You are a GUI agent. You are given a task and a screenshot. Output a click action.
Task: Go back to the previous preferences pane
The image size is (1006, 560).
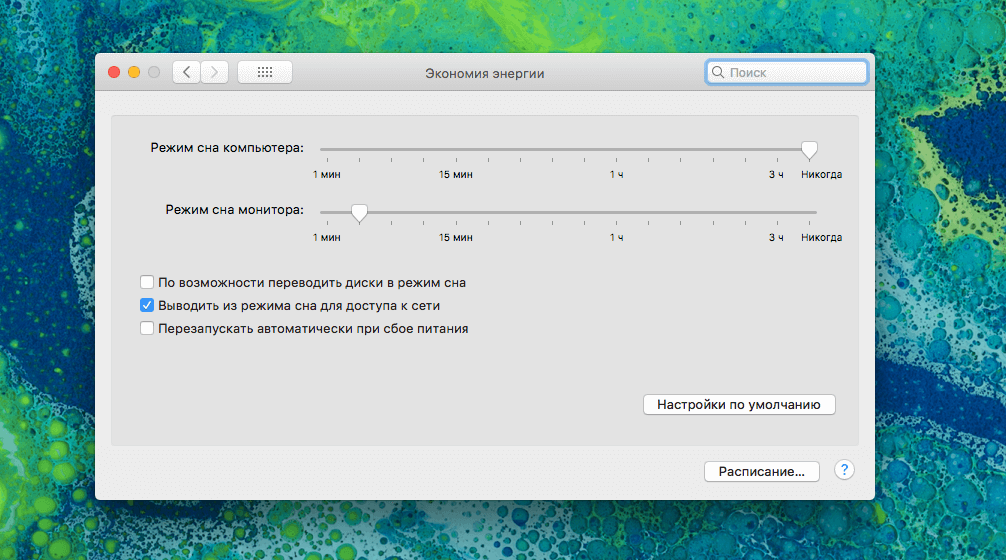(x=186, y=72)
